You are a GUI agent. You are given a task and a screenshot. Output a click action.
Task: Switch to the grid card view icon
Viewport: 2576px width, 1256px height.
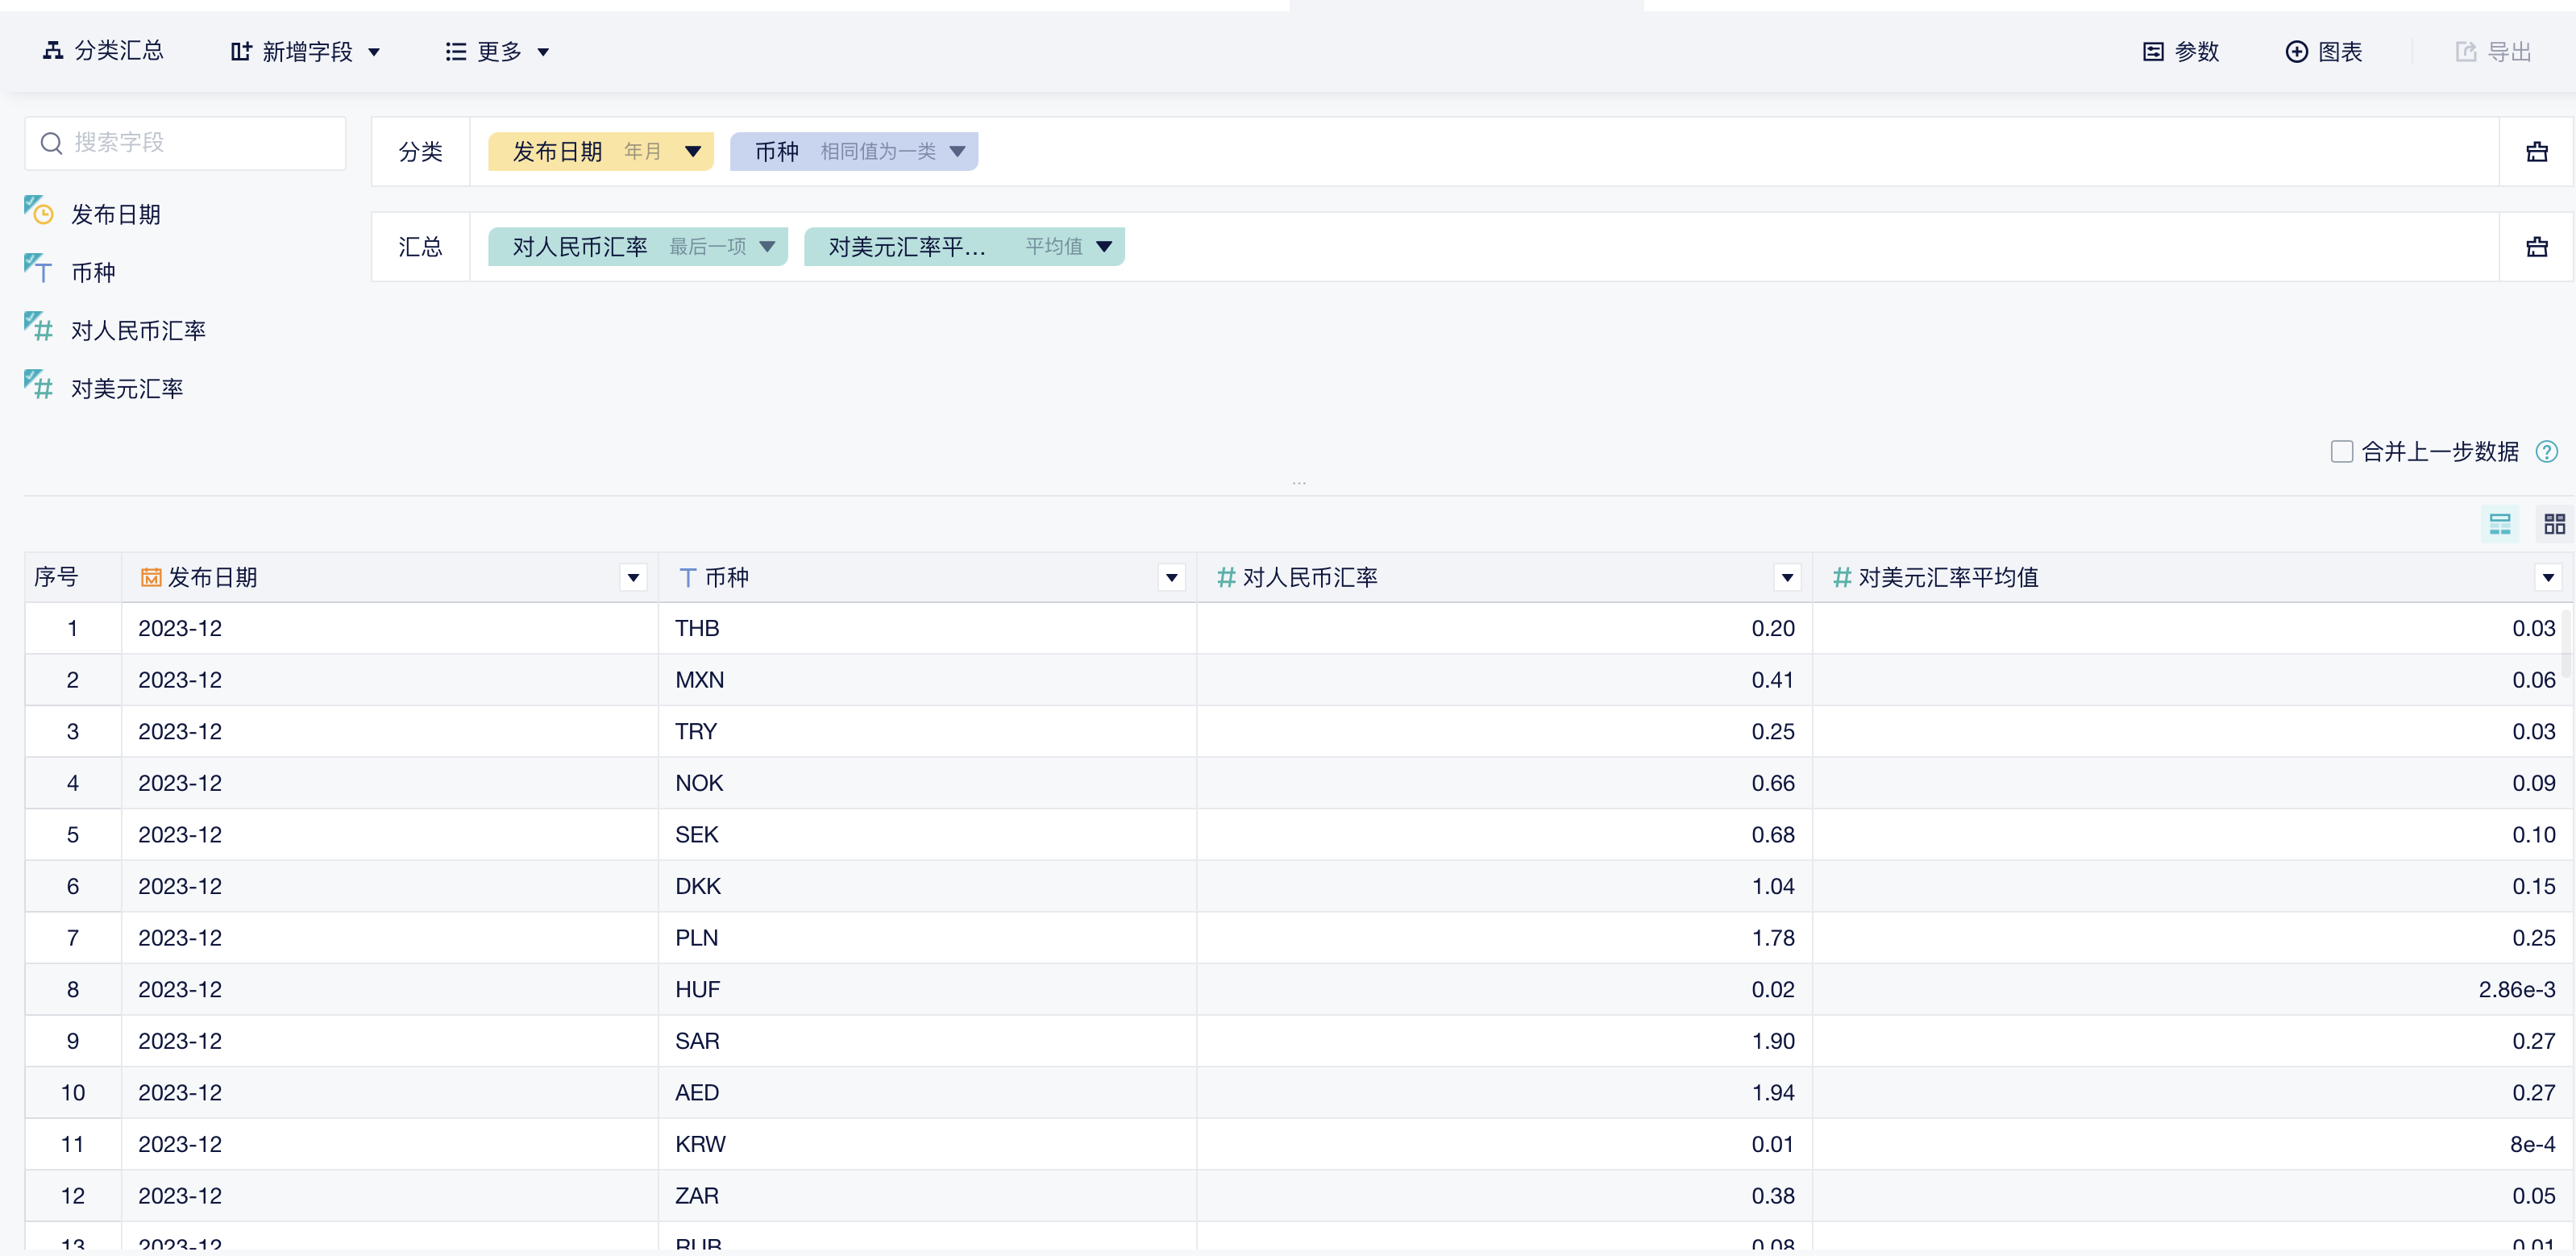tap(2554, 524)
